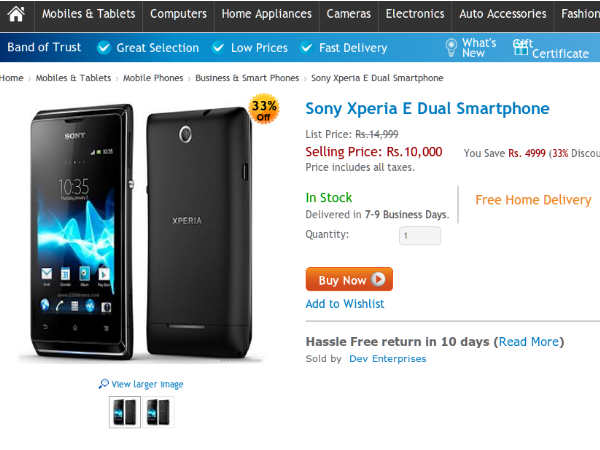Click the magnifier icon beside View larger image
The height and width of the screenshot is (450, 600).
104,384
